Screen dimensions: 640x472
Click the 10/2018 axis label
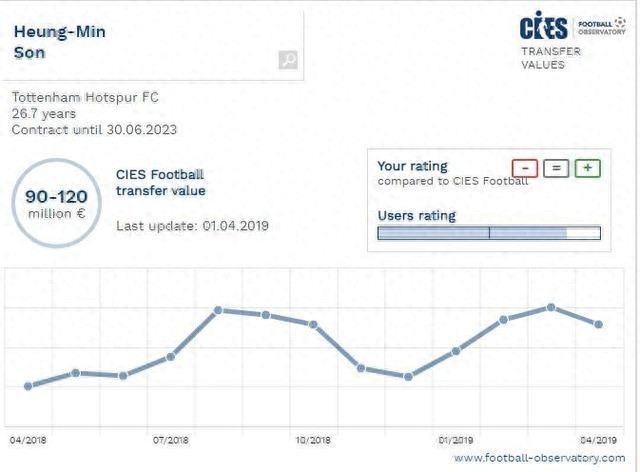click(x=313, y=440)
